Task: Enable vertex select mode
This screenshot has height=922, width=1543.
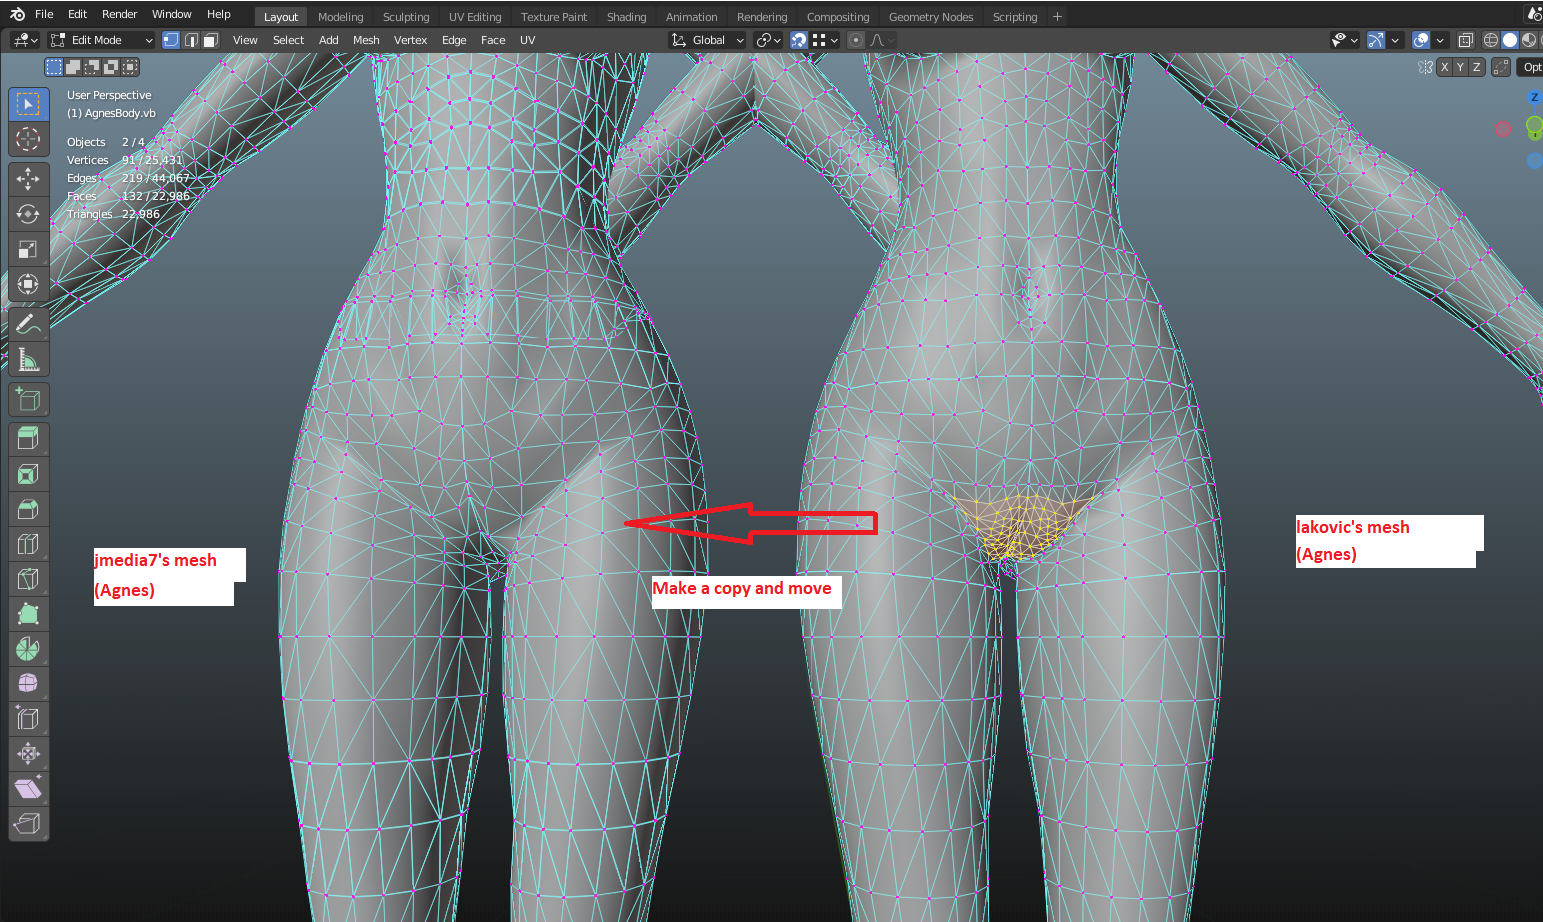Action: pyautogui.click(x=171, y=40)
